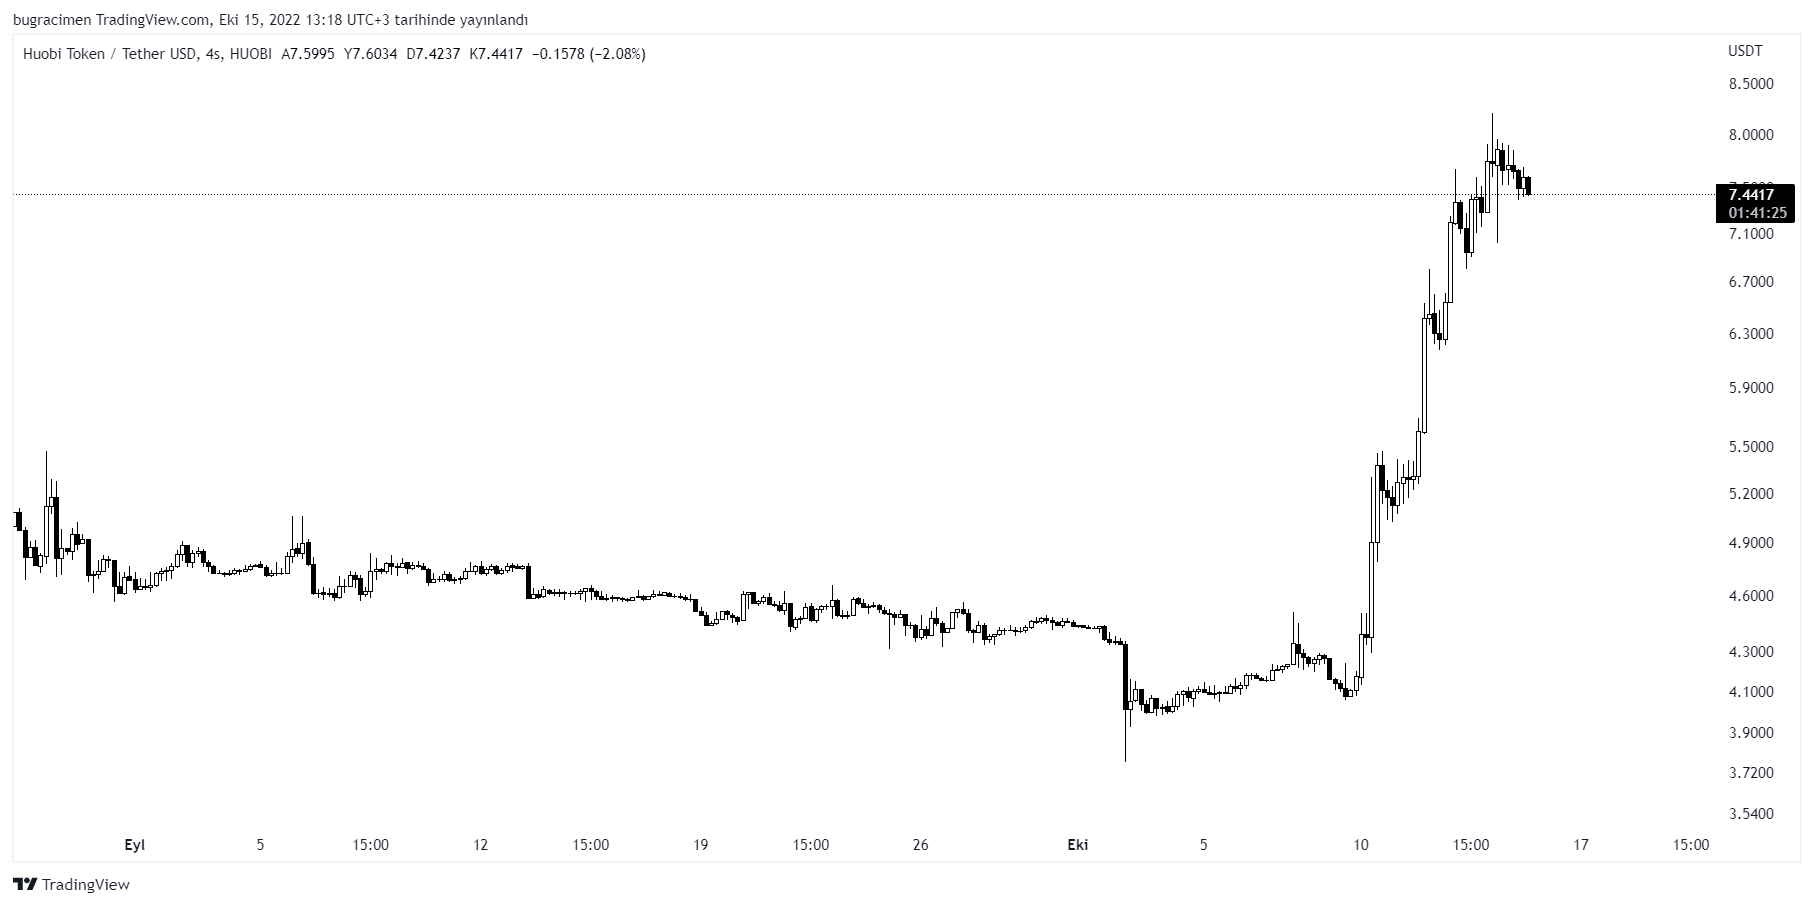Screen dimensions: 1814x906
Task: Click the TradingView.com text in the header
Action: tap(153, 20)
